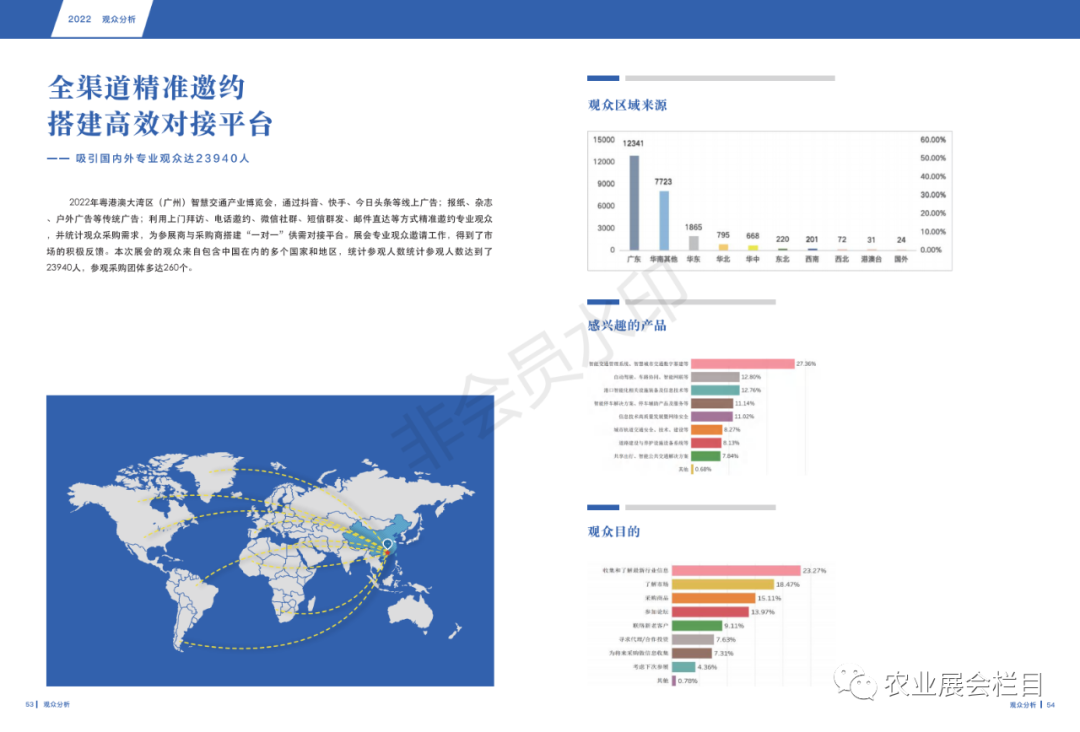The height and width of the screenshot is (732, 1080).
Task: Click the '感兴趣的产品' section title
Action: [x=627, y=325]
